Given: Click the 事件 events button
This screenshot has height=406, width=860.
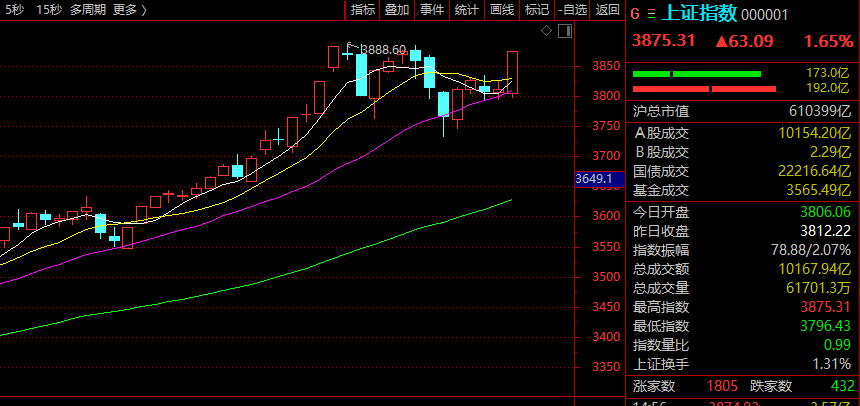Looking at the screenshot, I should click(x=432, y=10).
